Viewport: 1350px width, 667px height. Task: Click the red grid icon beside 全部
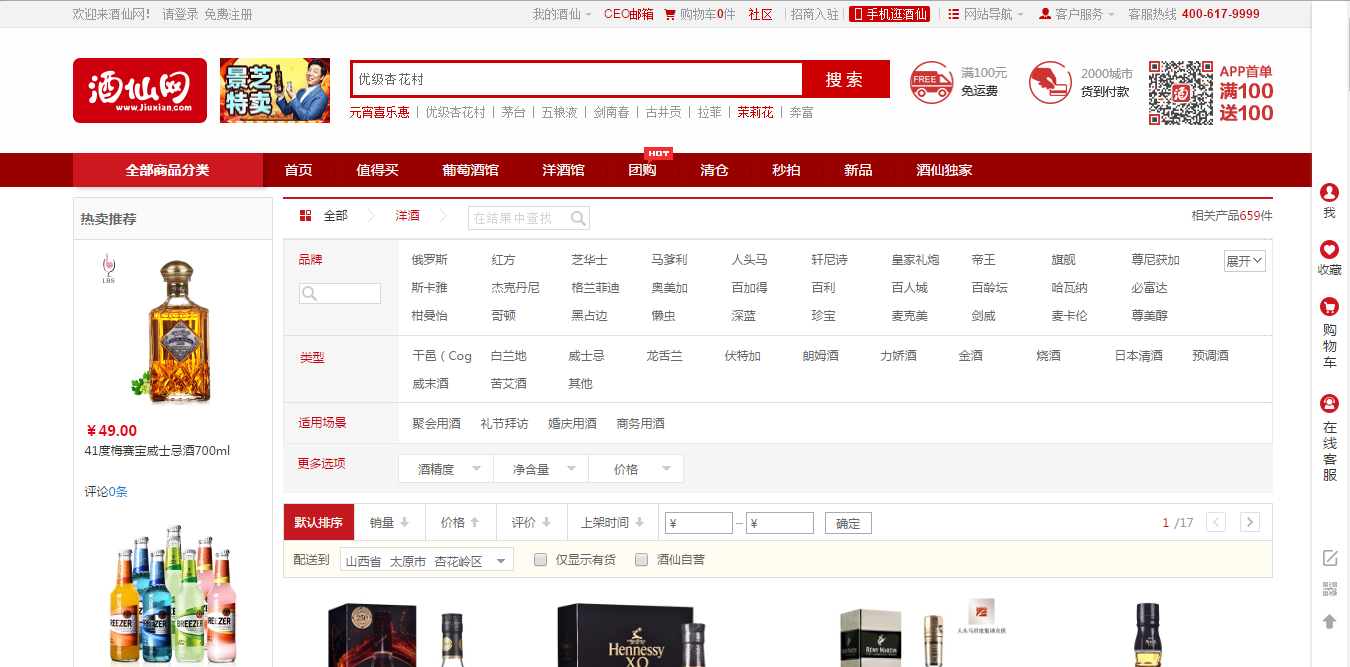click(x=306, y=216)
